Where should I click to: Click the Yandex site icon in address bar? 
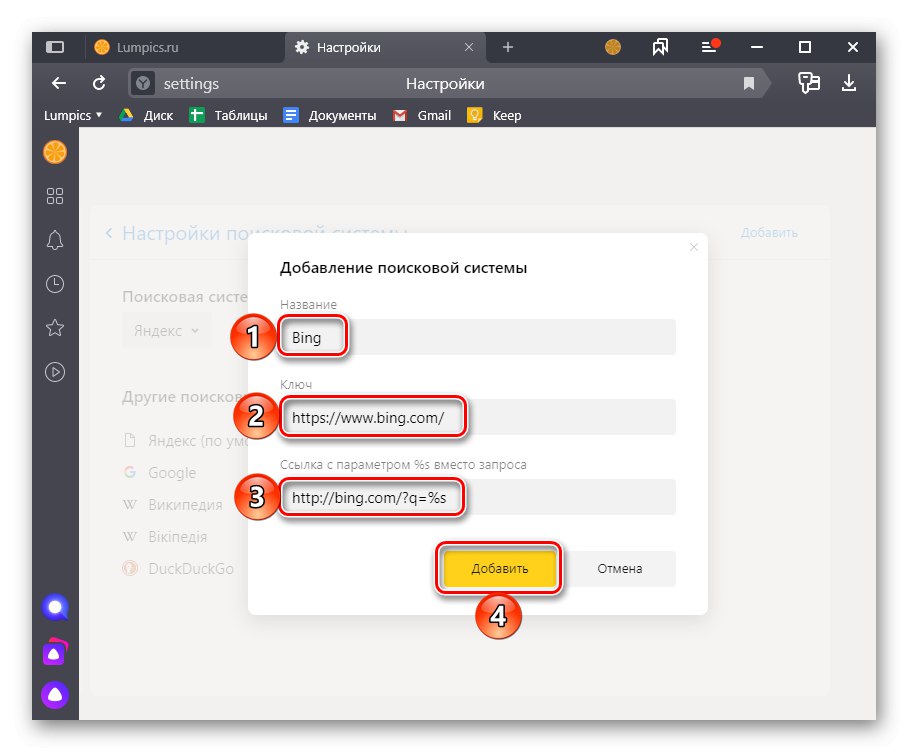[x=142, y=83]
